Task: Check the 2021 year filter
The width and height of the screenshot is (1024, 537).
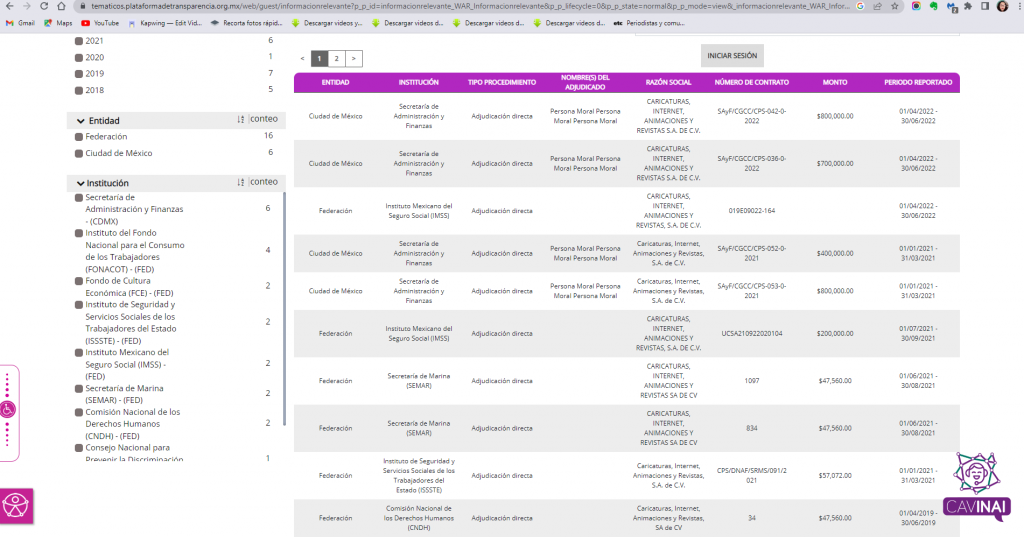Action: click(x=79, y=41)
